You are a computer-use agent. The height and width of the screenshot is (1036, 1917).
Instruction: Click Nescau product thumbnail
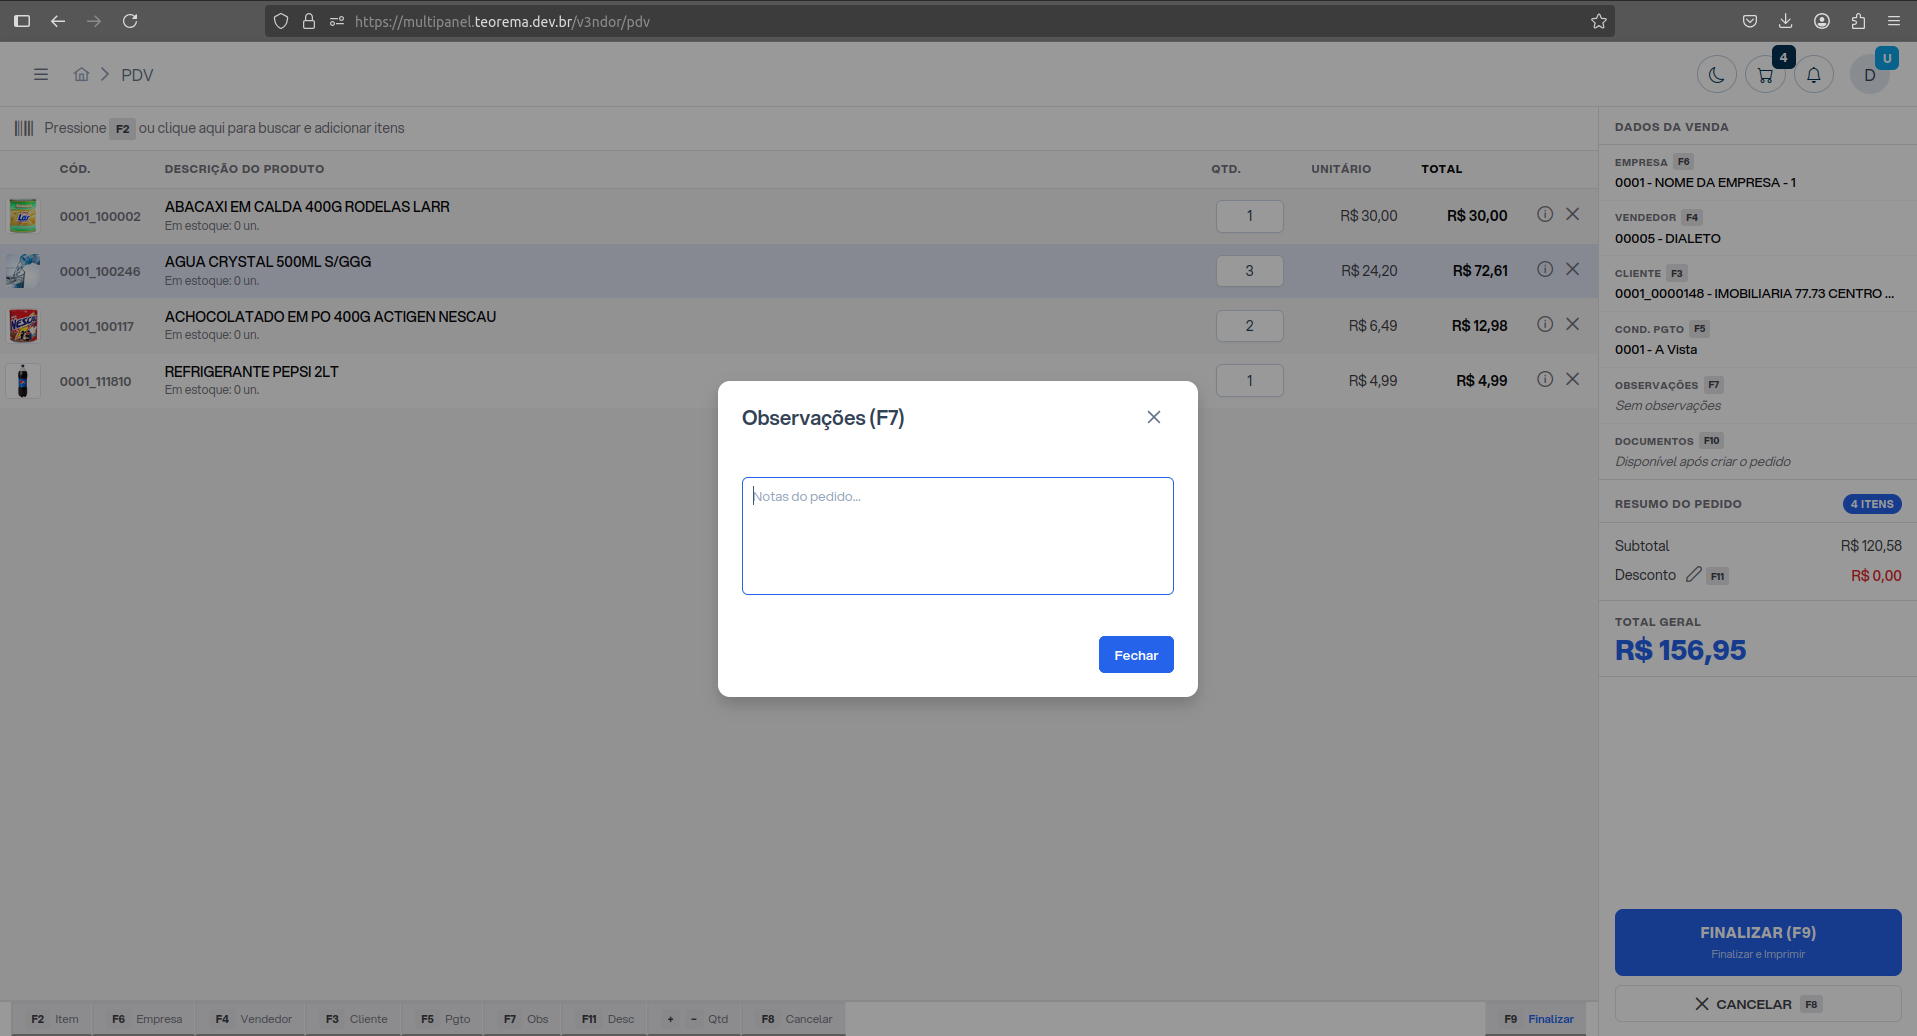coord(23,326)
